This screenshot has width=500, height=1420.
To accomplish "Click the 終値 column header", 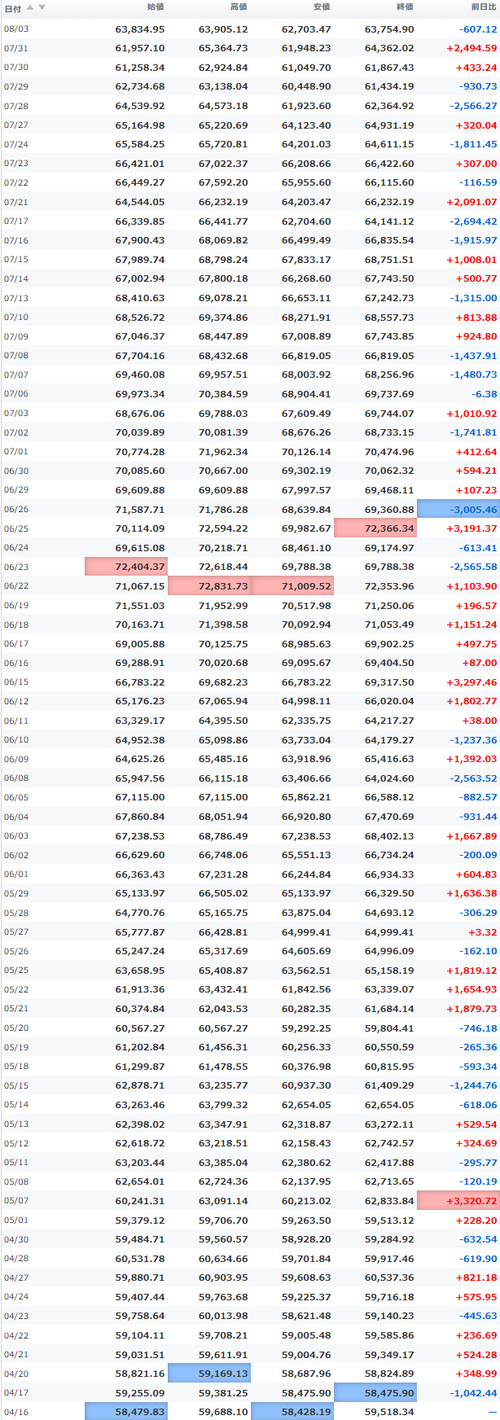I will (x=405, y=7).
